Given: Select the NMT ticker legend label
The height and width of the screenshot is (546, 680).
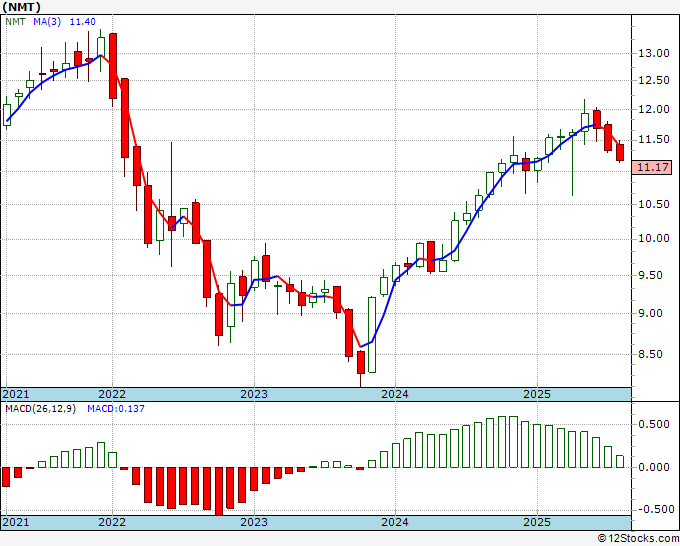Looking at the screenshot, I should pyautogui.click(x=15, y=22).
